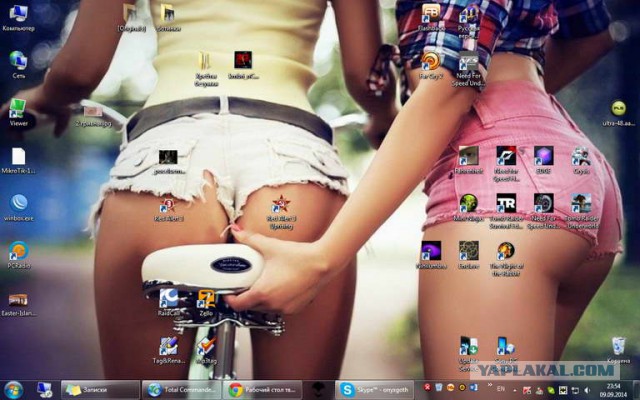Click the Word icon in the taskbar toolbar
This screenshot has height=400, width=640.
coord(473,387)
